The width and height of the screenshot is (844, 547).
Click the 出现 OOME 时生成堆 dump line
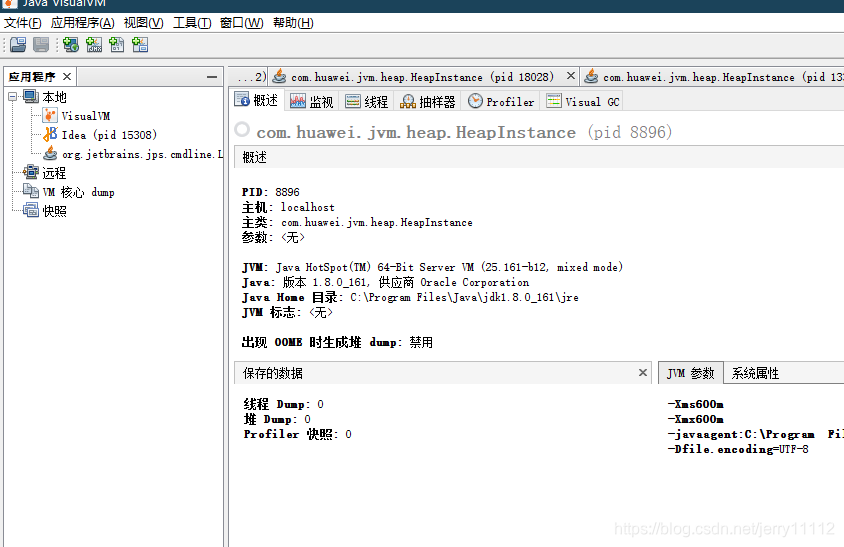pos(337,342)
